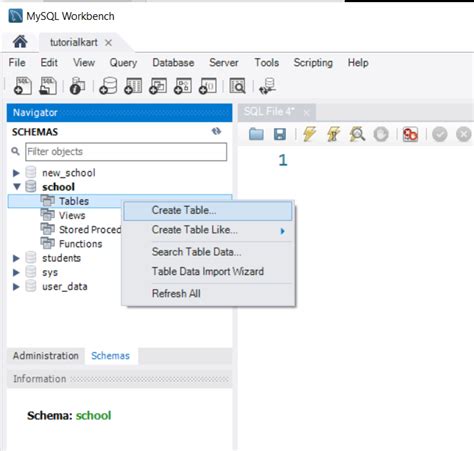The width and height of the screenshot is (474, 451).
Task: Commit the current transaction icon
Action: point(440,135)
